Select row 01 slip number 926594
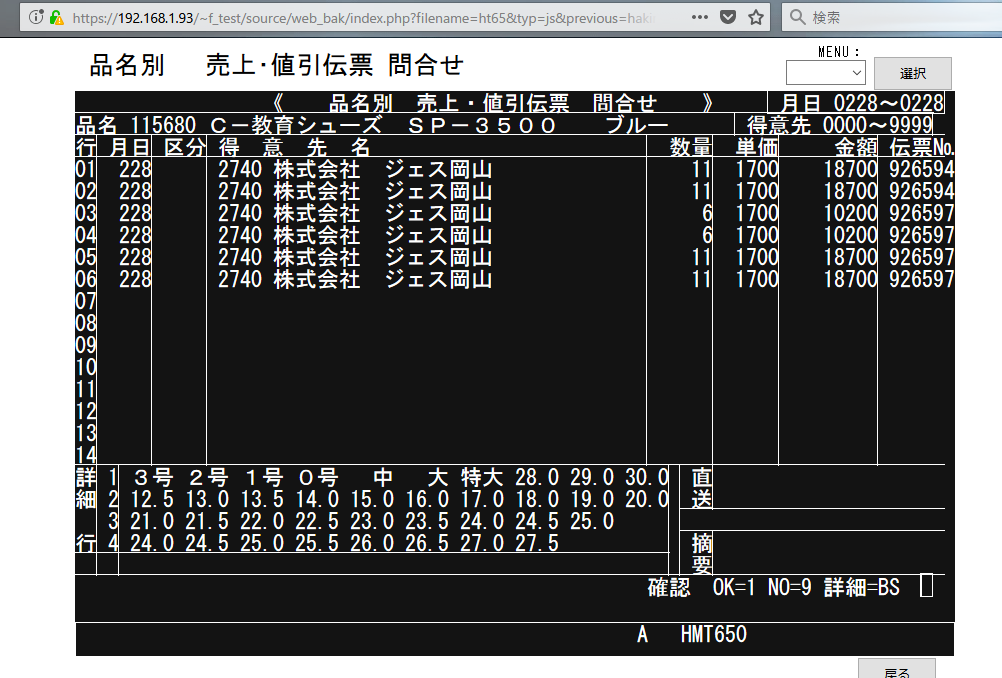 [x=920, y=169]
